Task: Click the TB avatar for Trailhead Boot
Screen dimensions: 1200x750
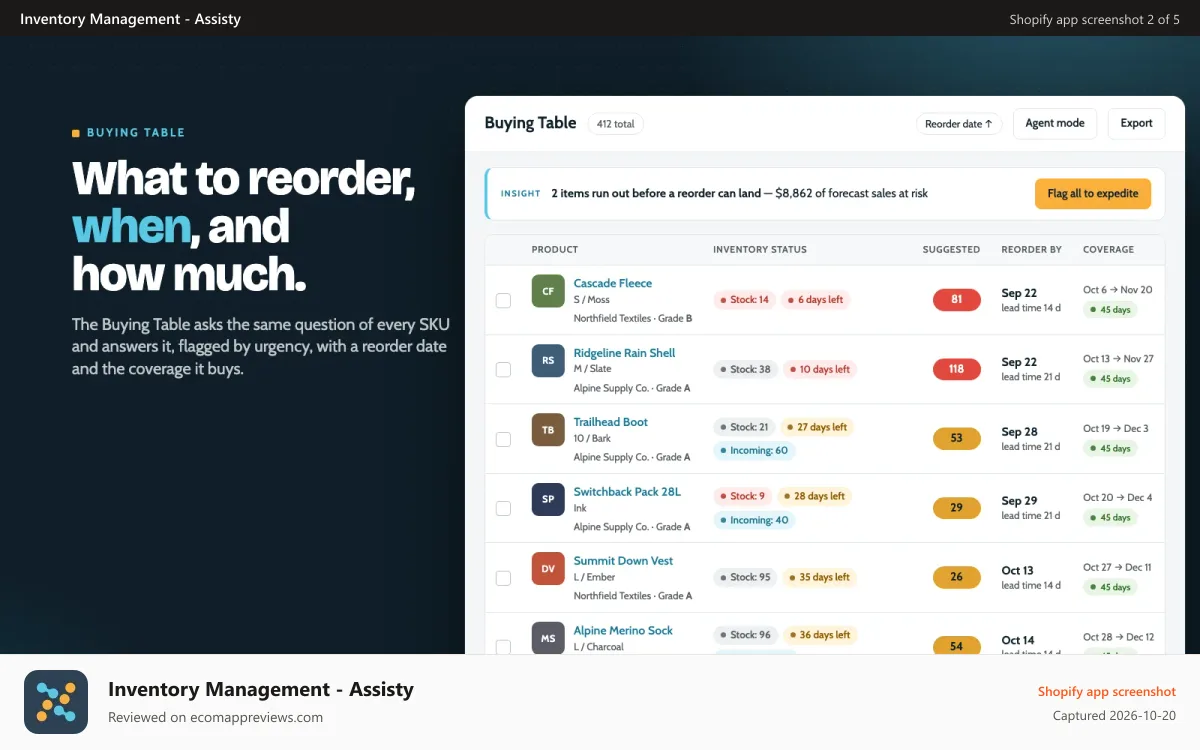Action: click(x=548, y=430)
